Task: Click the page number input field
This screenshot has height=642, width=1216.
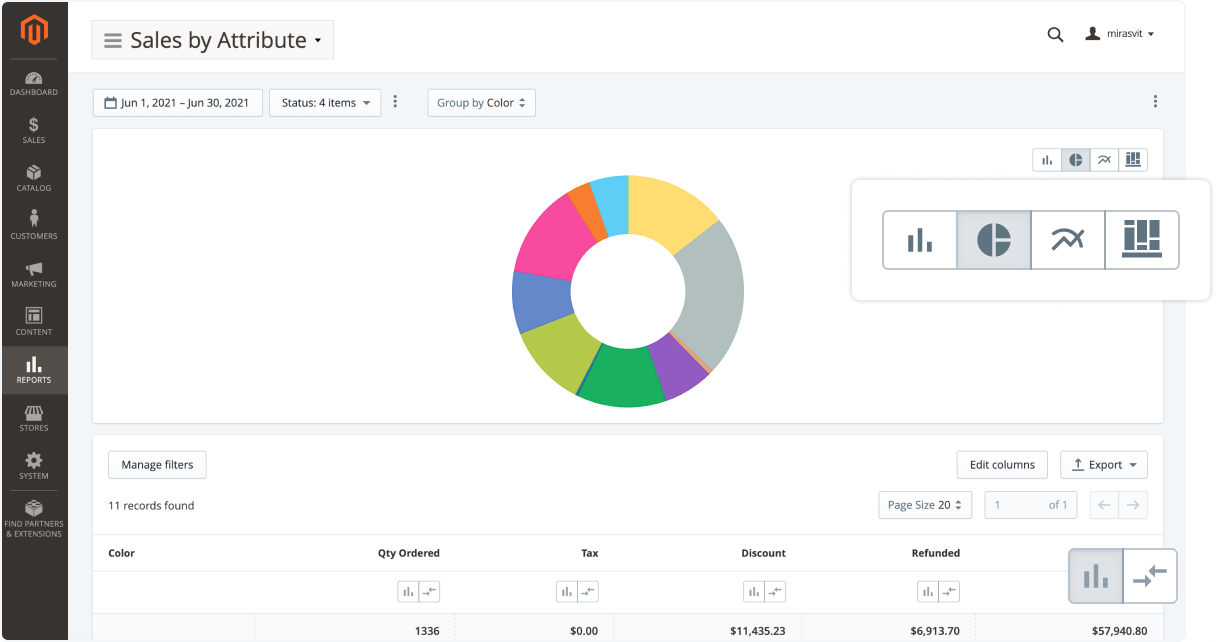Action: 1031,505
